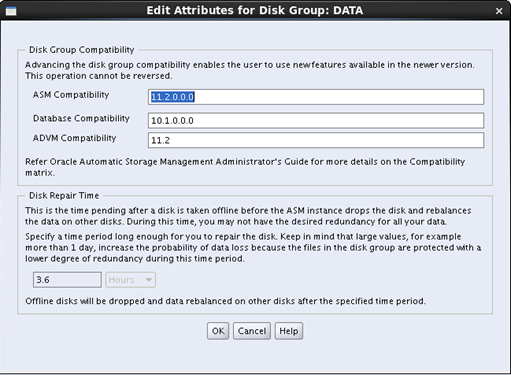The width and height of the screenshot is (511, 375).
Task: Click the window menu icon in title bar
Action: 11,11
